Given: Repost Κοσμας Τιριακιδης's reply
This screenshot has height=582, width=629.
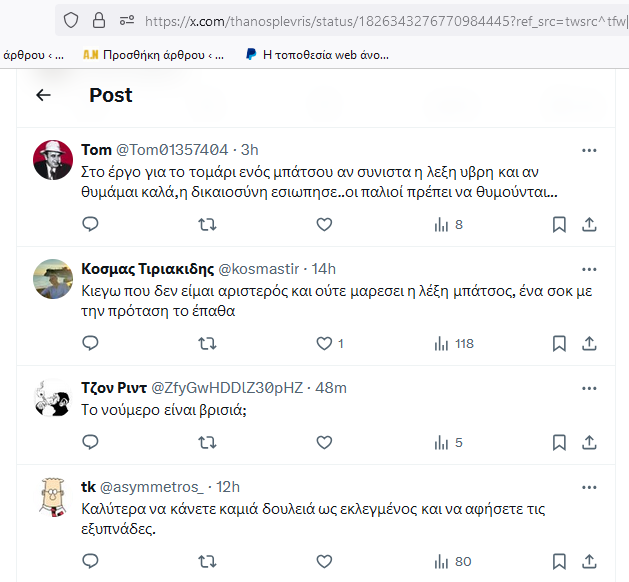Looking at the screenshot, I should pos(207,343).
